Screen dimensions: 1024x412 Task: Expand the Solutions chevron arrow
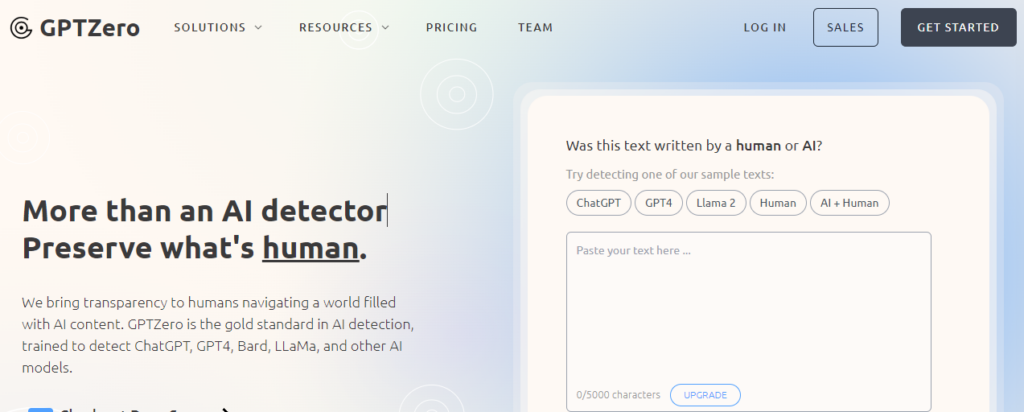click(258, 27)
